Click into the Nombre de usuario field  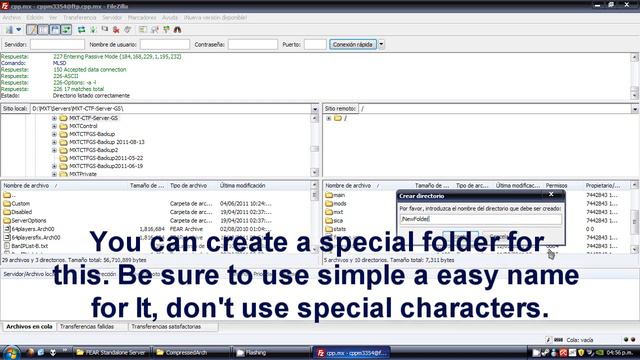(x=165, y=44)
